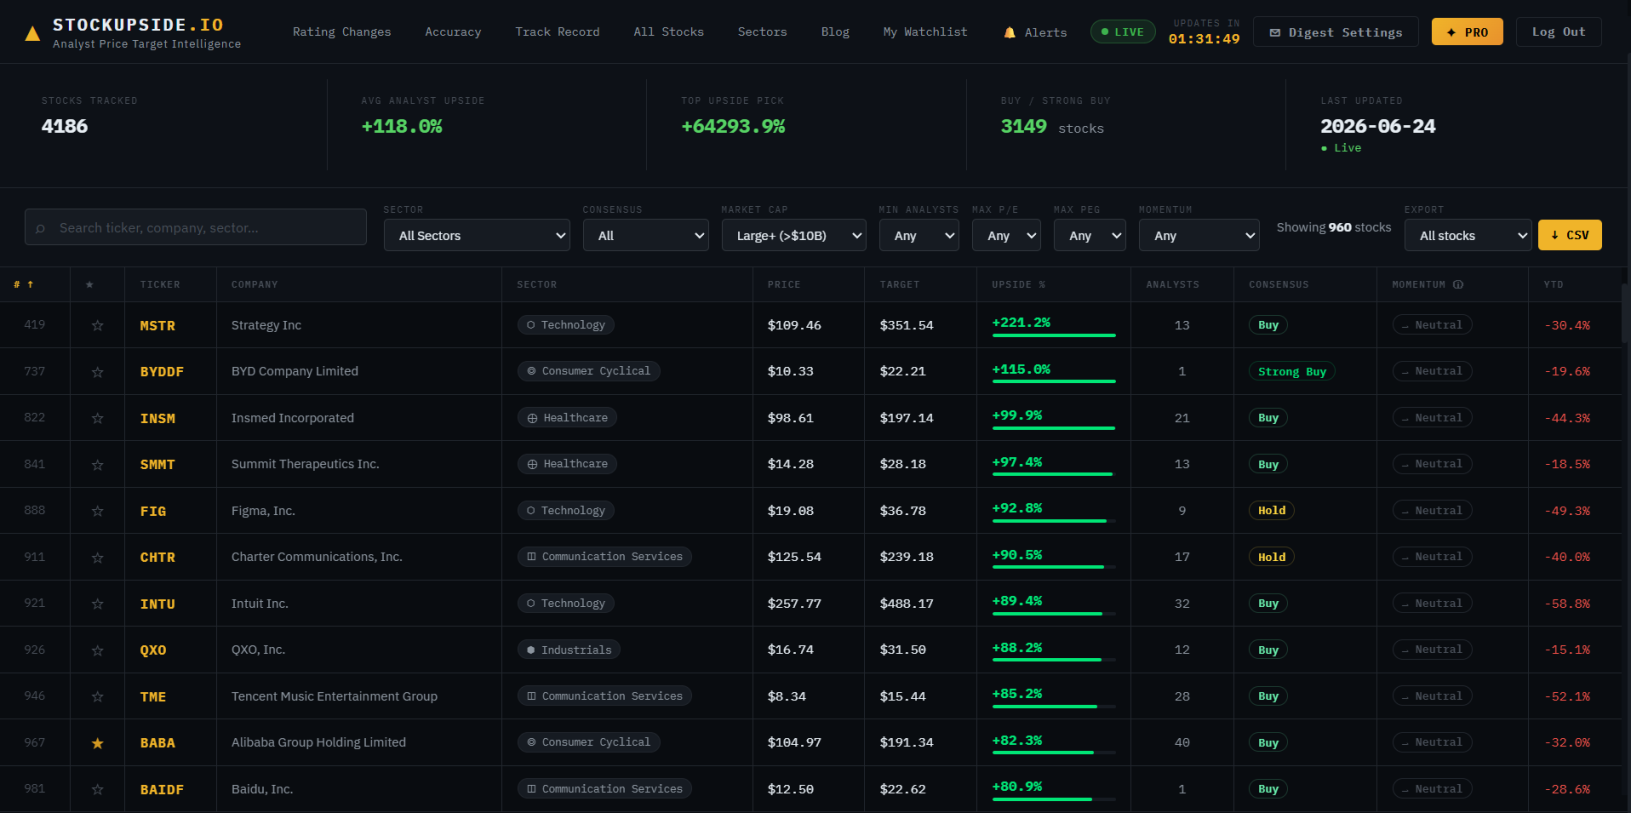The width and height of the screenshot is (1631, 813).
Task: Click the search ticker input field
Action: (196, 227)
